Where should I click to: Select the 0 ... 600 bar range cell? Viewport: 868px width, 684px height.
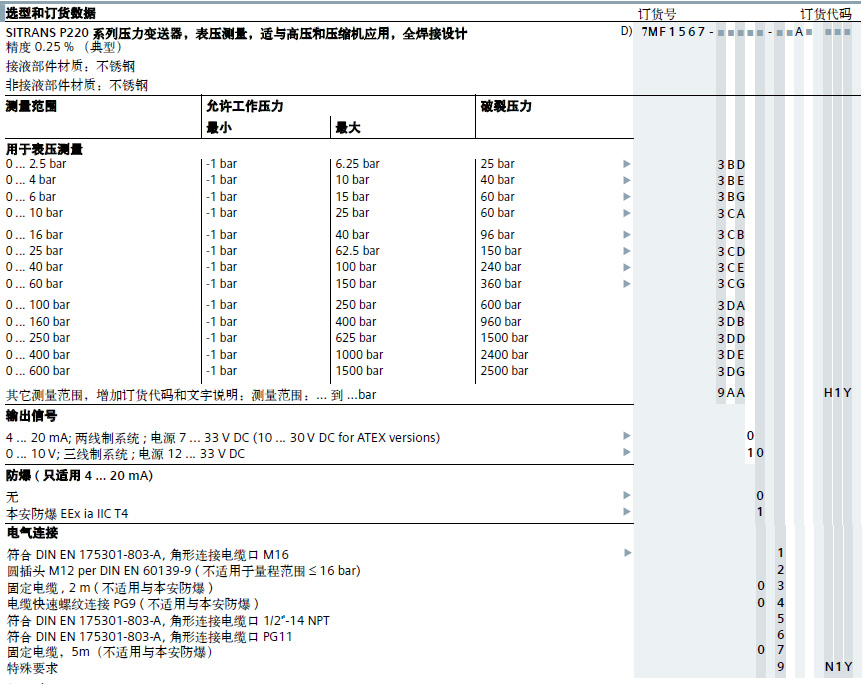pos(38,371)
